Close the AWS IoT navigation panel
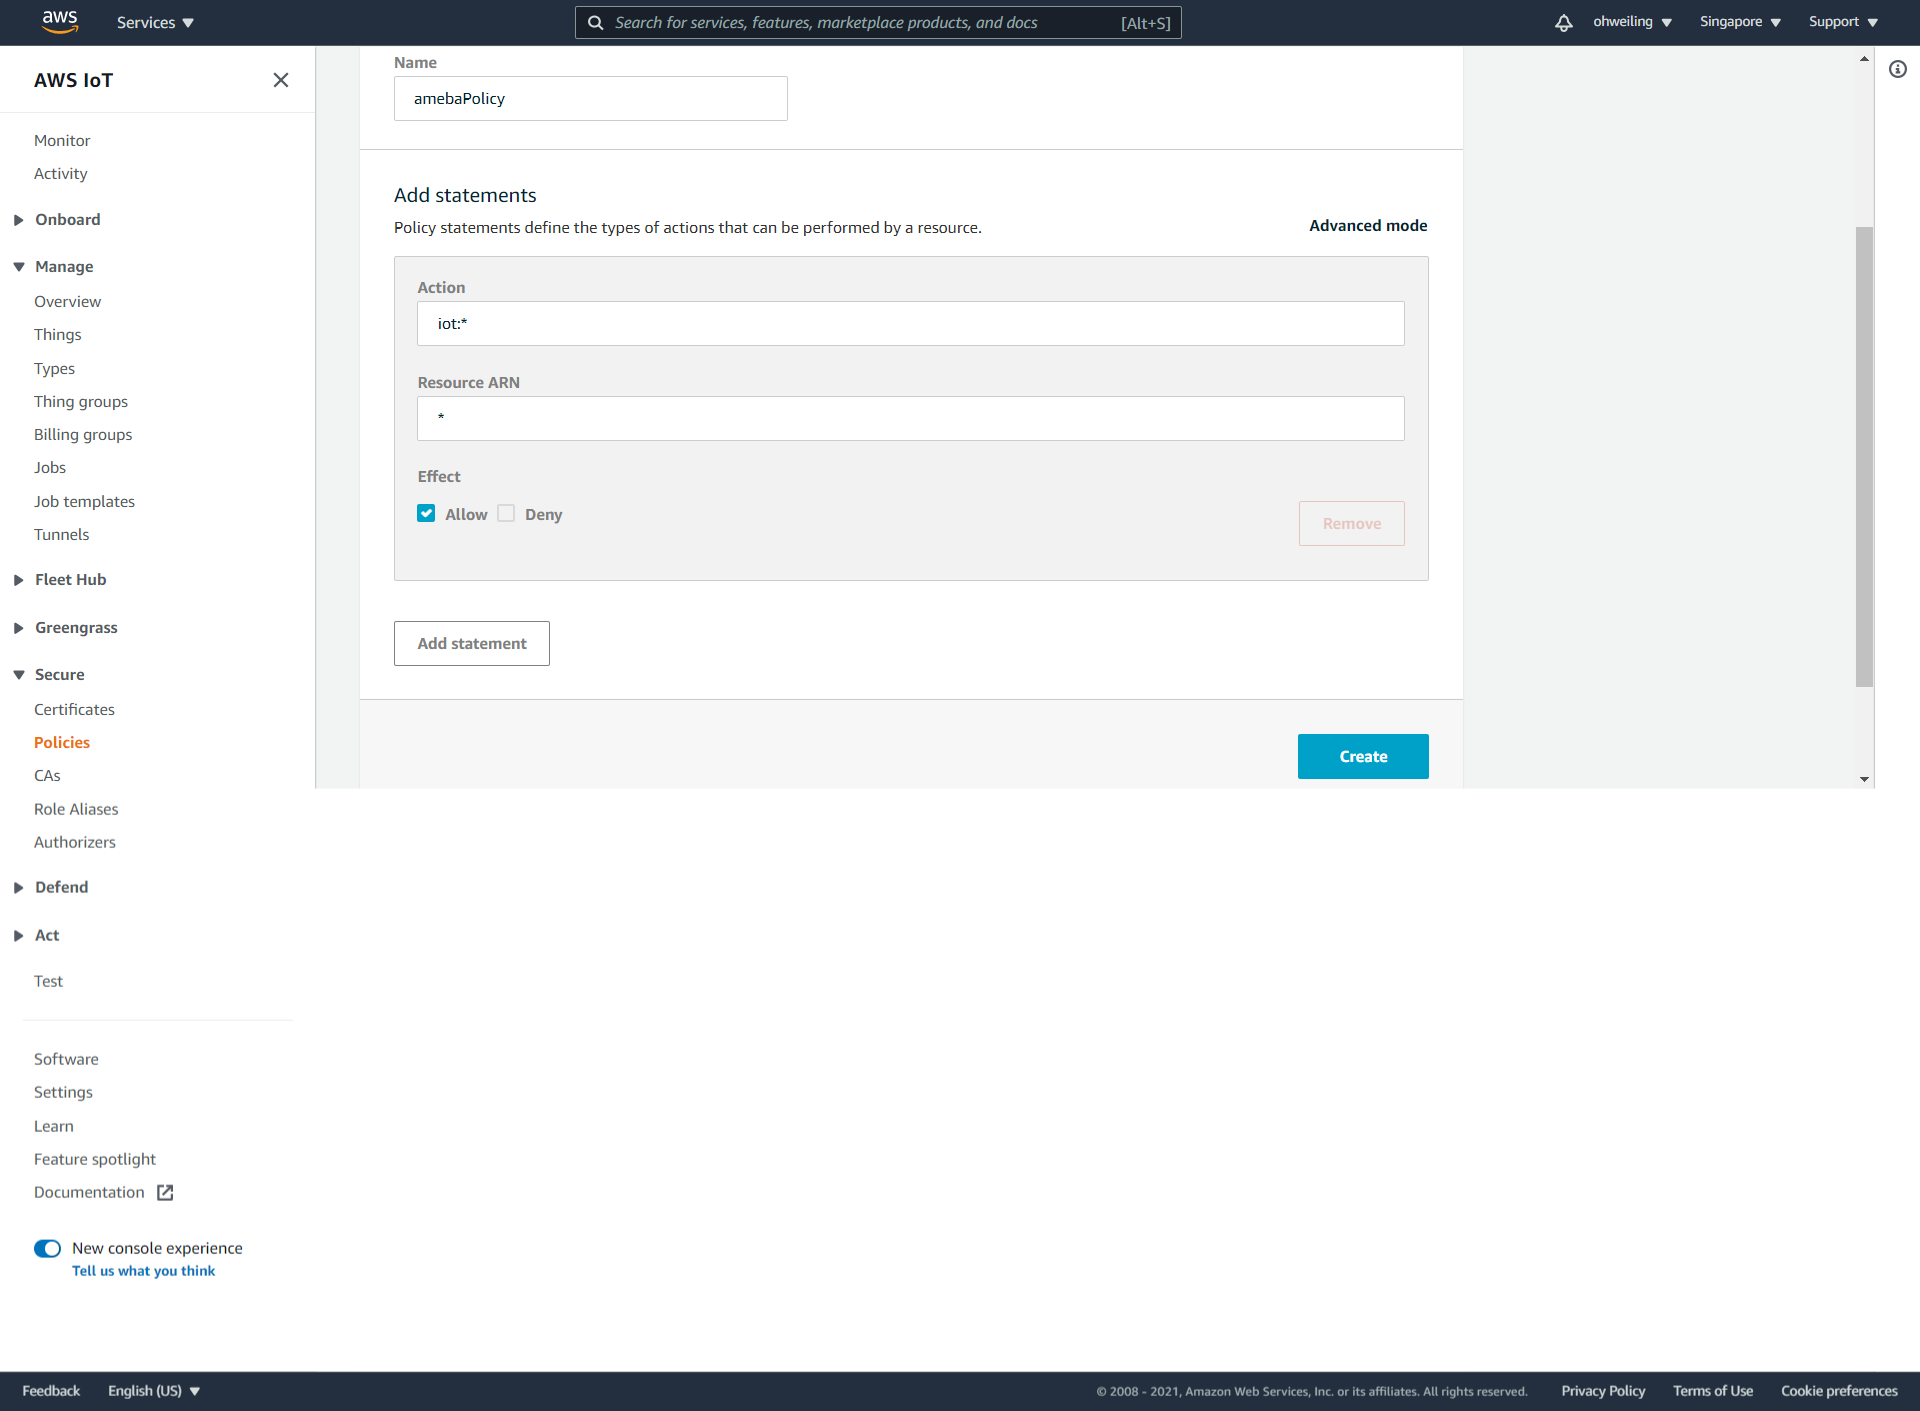Screen dimensions: 1920x1411 click(x=281, y=80)
